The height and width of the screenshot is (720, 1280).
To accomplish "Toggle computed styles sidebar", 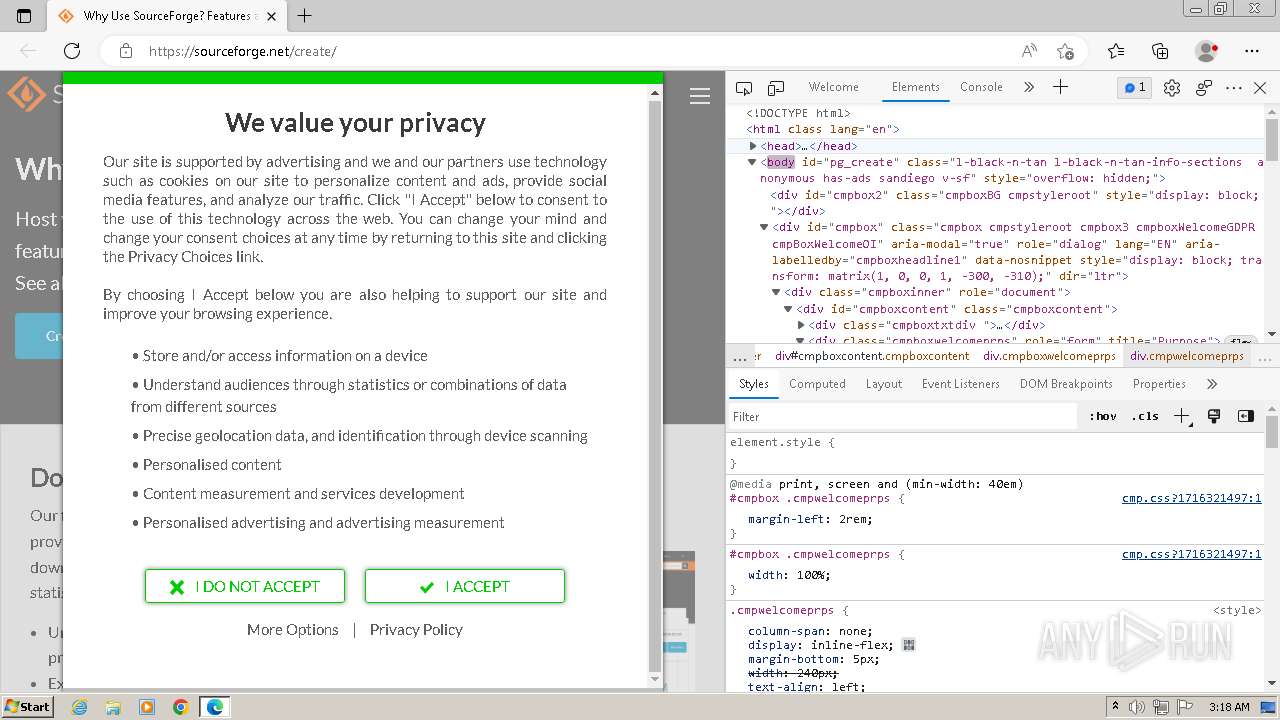I will (x=1246, y=416).
